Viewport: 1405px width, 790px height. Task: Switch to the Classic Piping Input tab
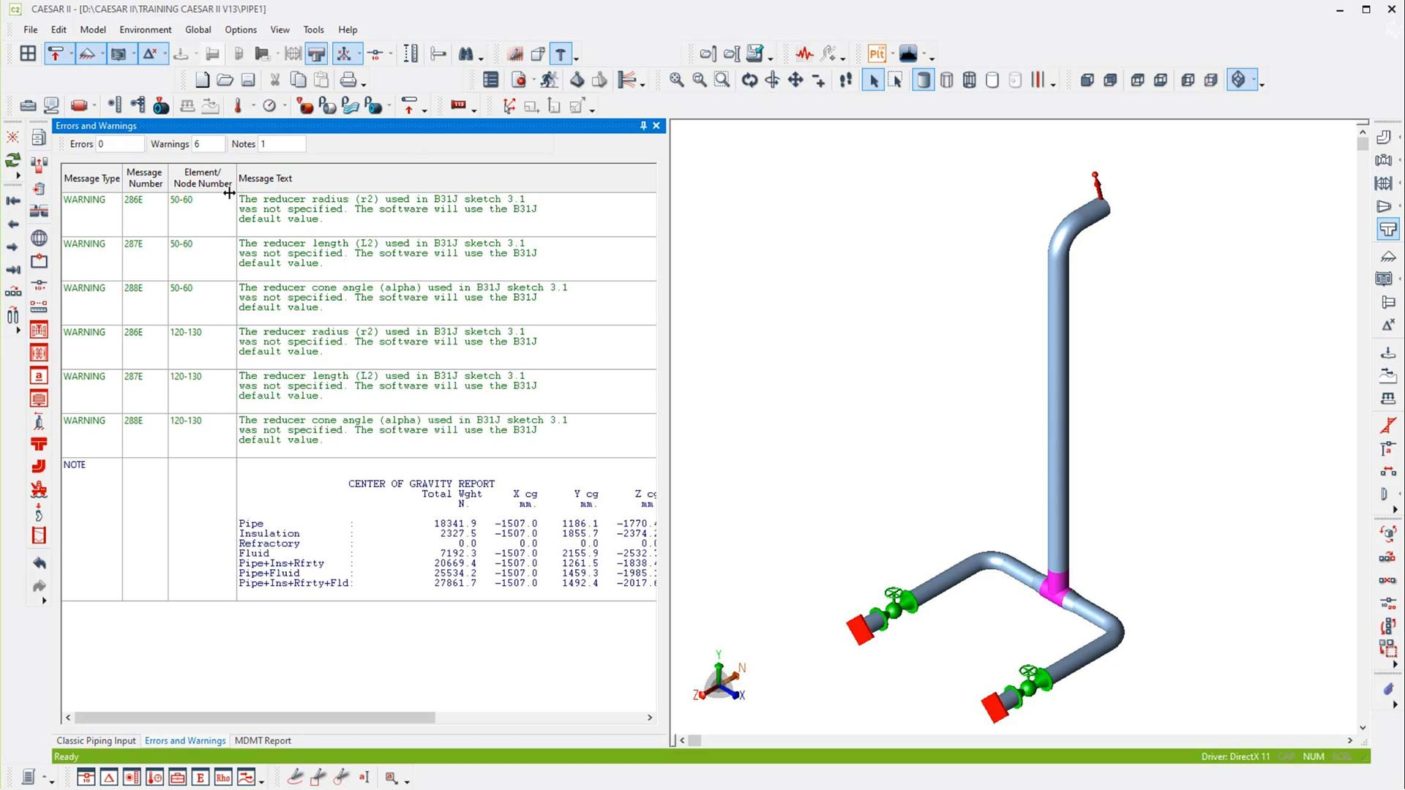tap(96, 741)
